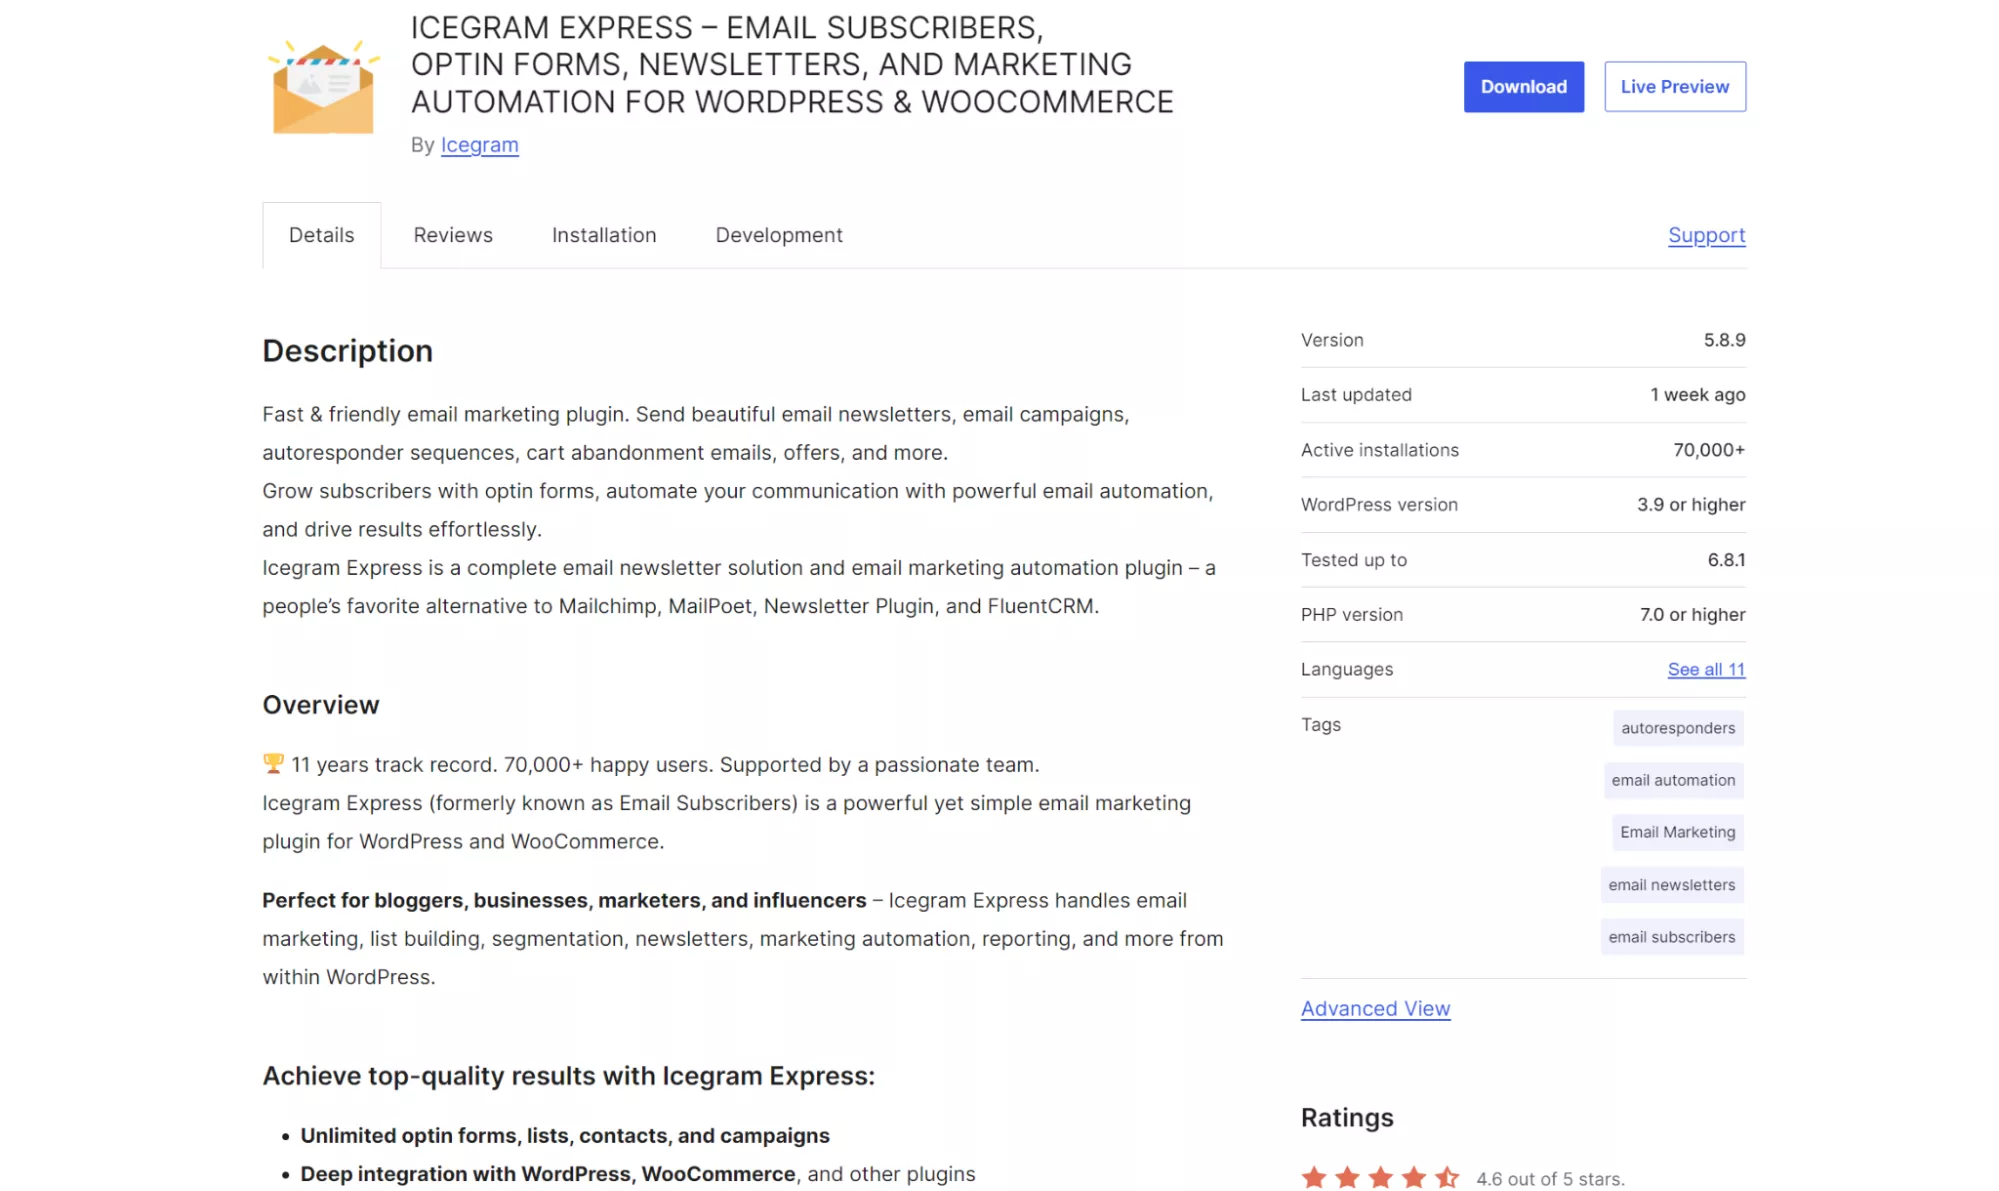Image resolution: width=1999 pixels, height=1191 pixels.
Task: Select the email automation tag
Action: pos(1673,780)
